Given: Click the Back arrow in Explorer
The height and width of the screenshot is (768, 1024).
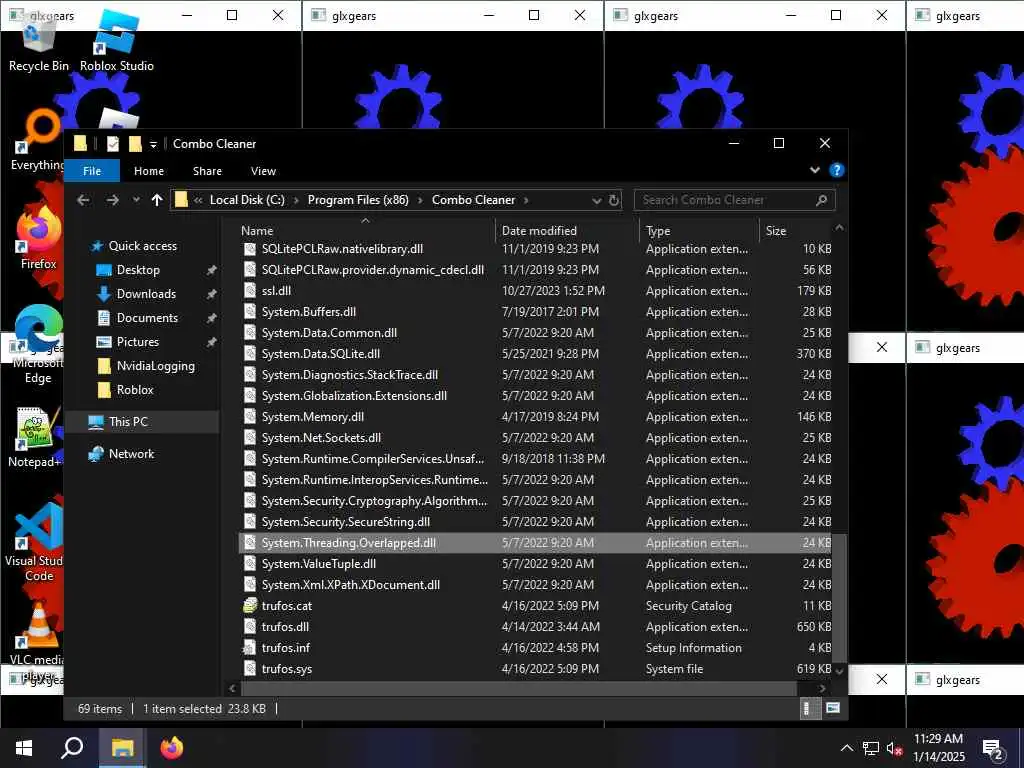Looking at the screenshot, I should tap(83, 200).
